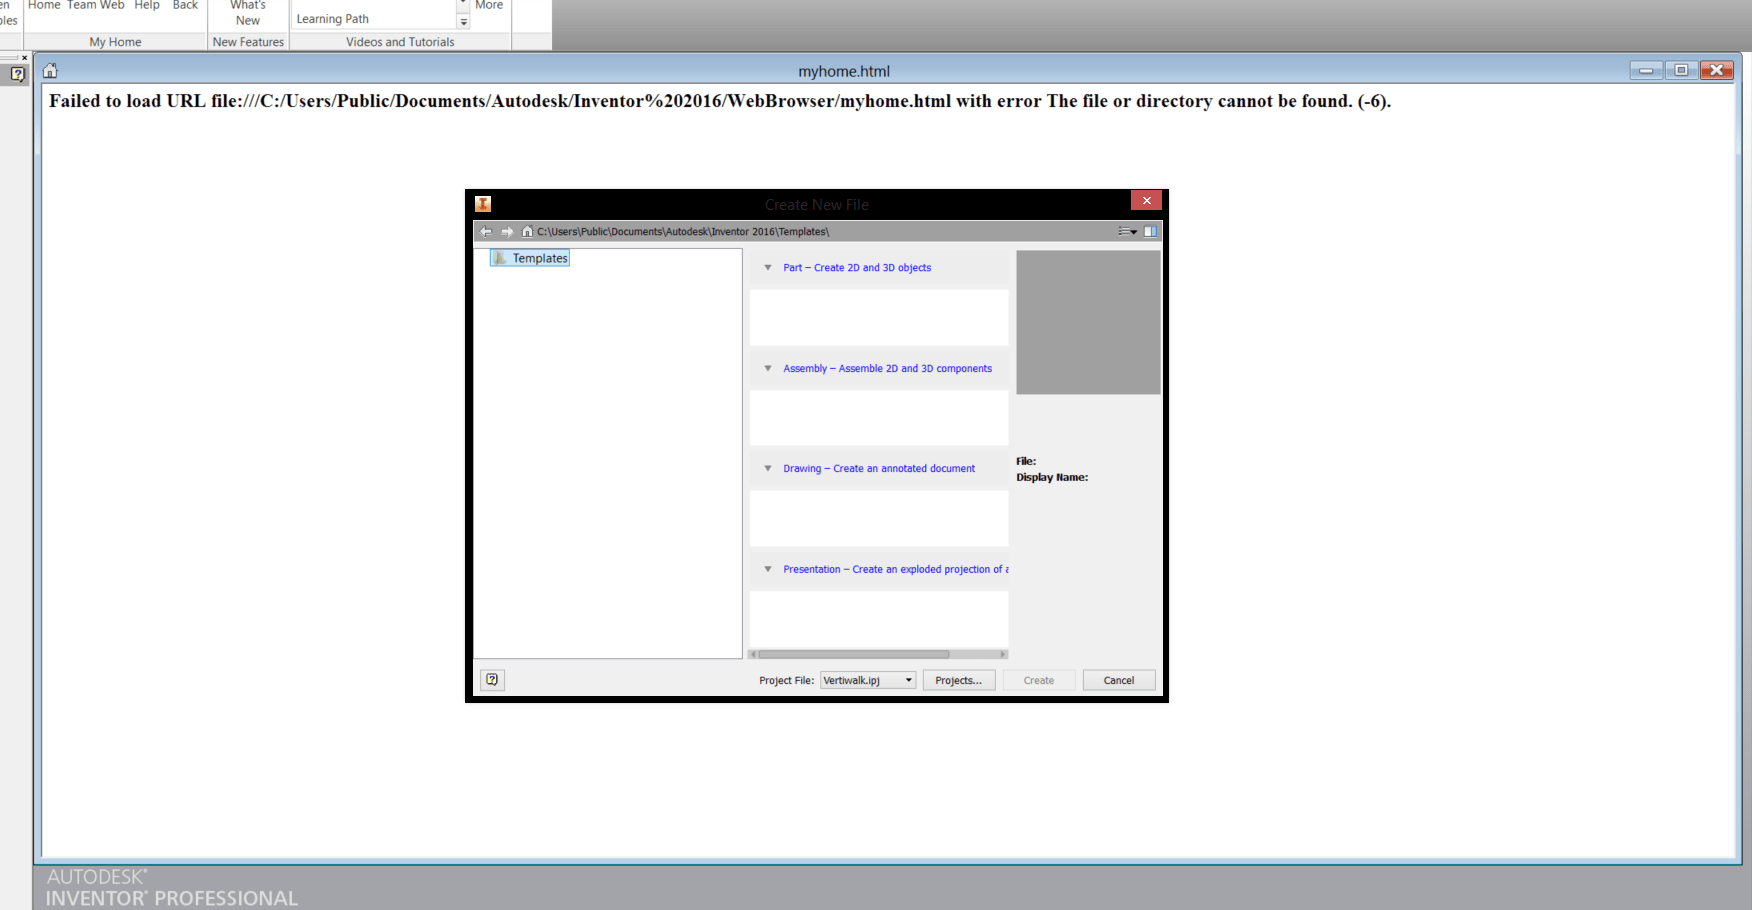Click the split preview pane icon
Screen dimensions: 1752x910
[1150, 231]
